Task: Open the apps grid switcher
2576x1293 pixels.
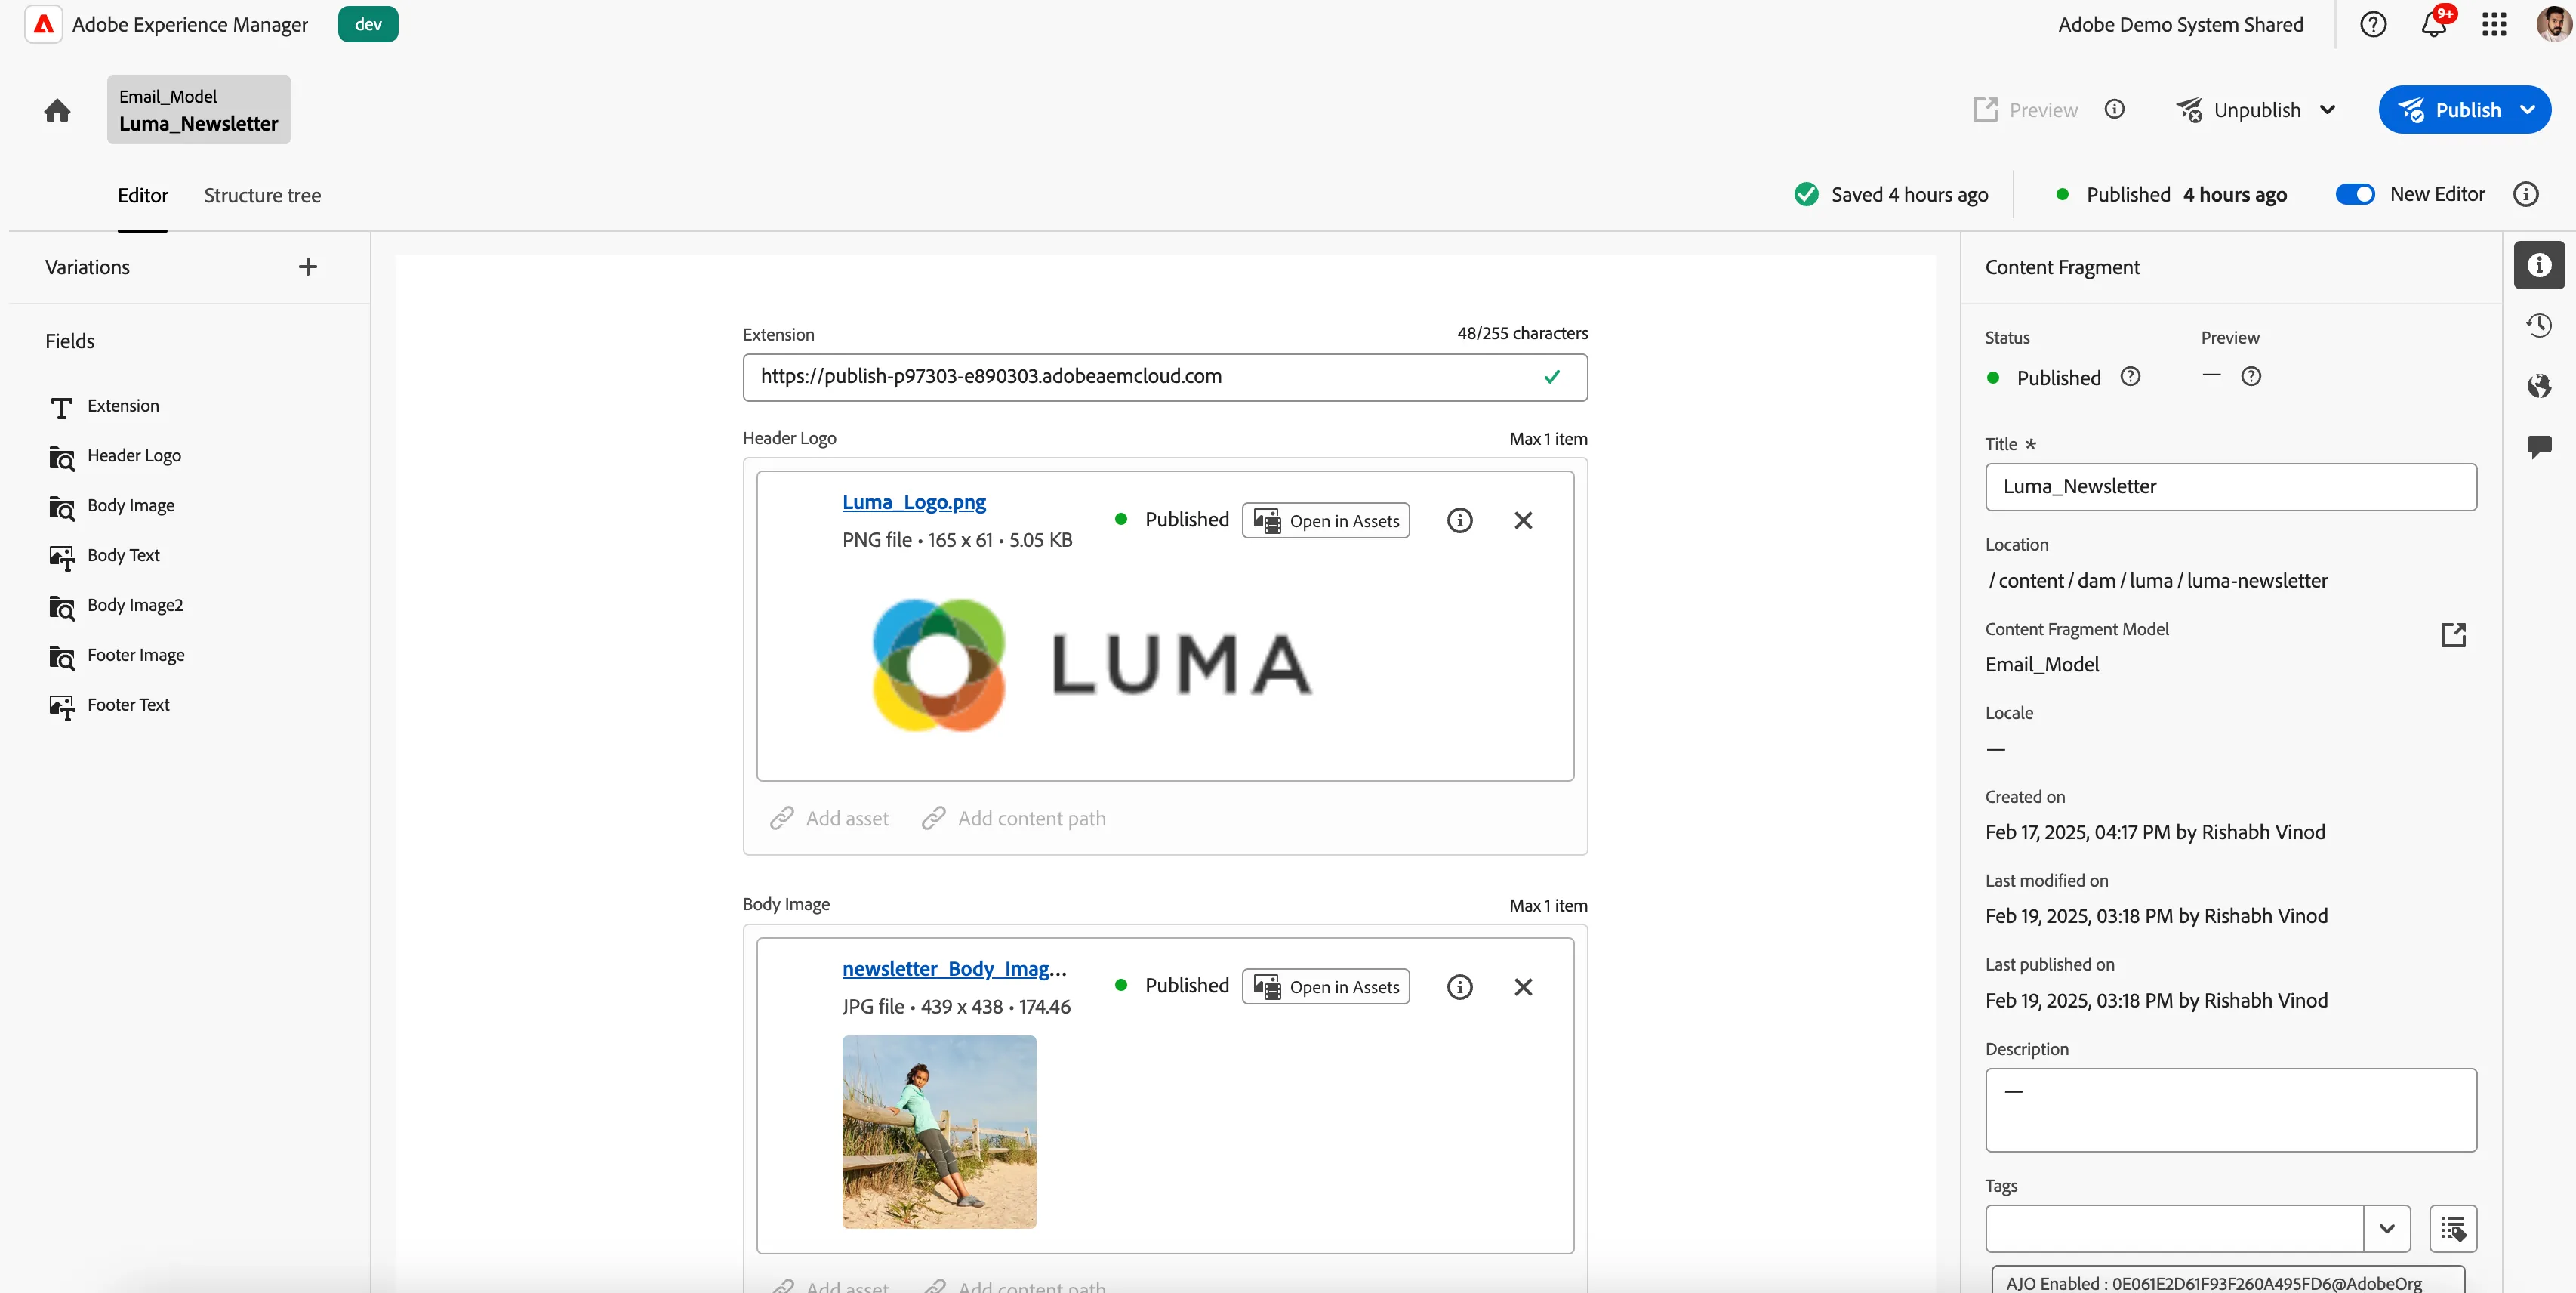Action: click(x=2494, y=24)
